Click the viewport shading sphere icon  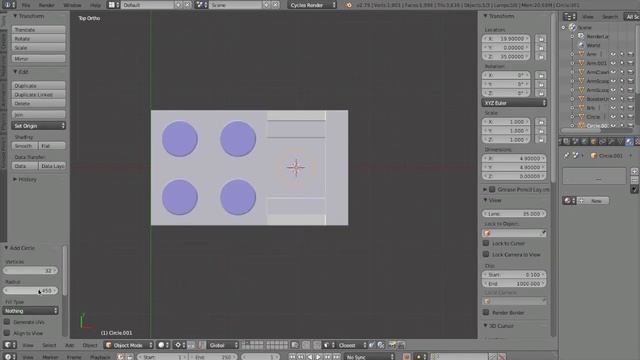pos(163,345)
